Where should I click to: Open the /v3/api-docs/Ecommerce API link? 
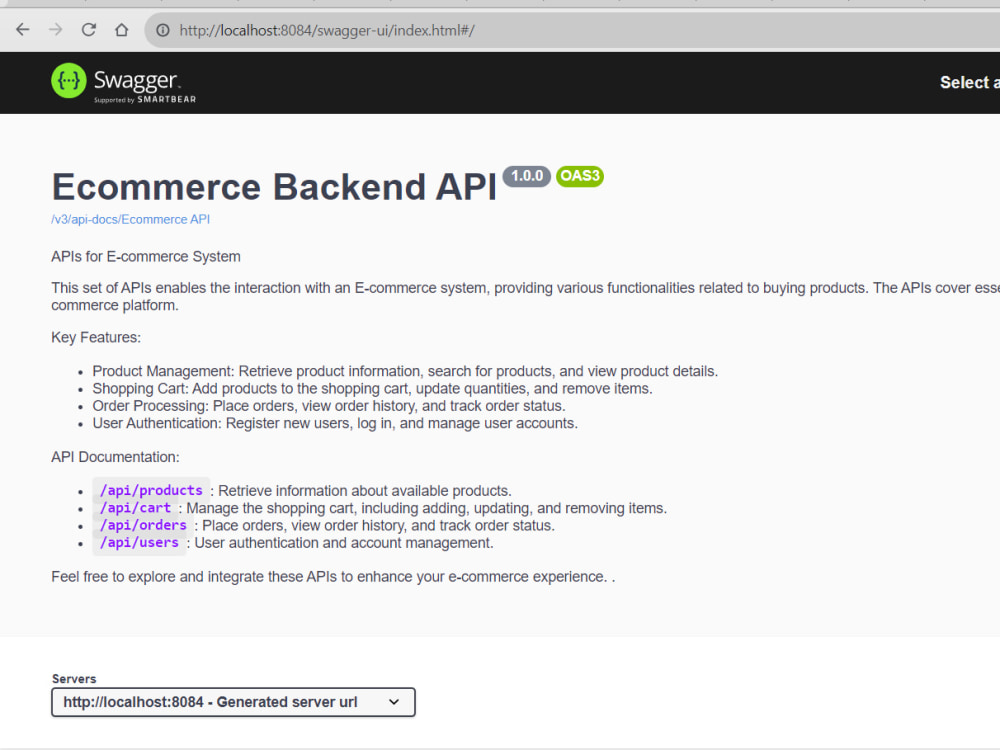(x=131, y=219)
